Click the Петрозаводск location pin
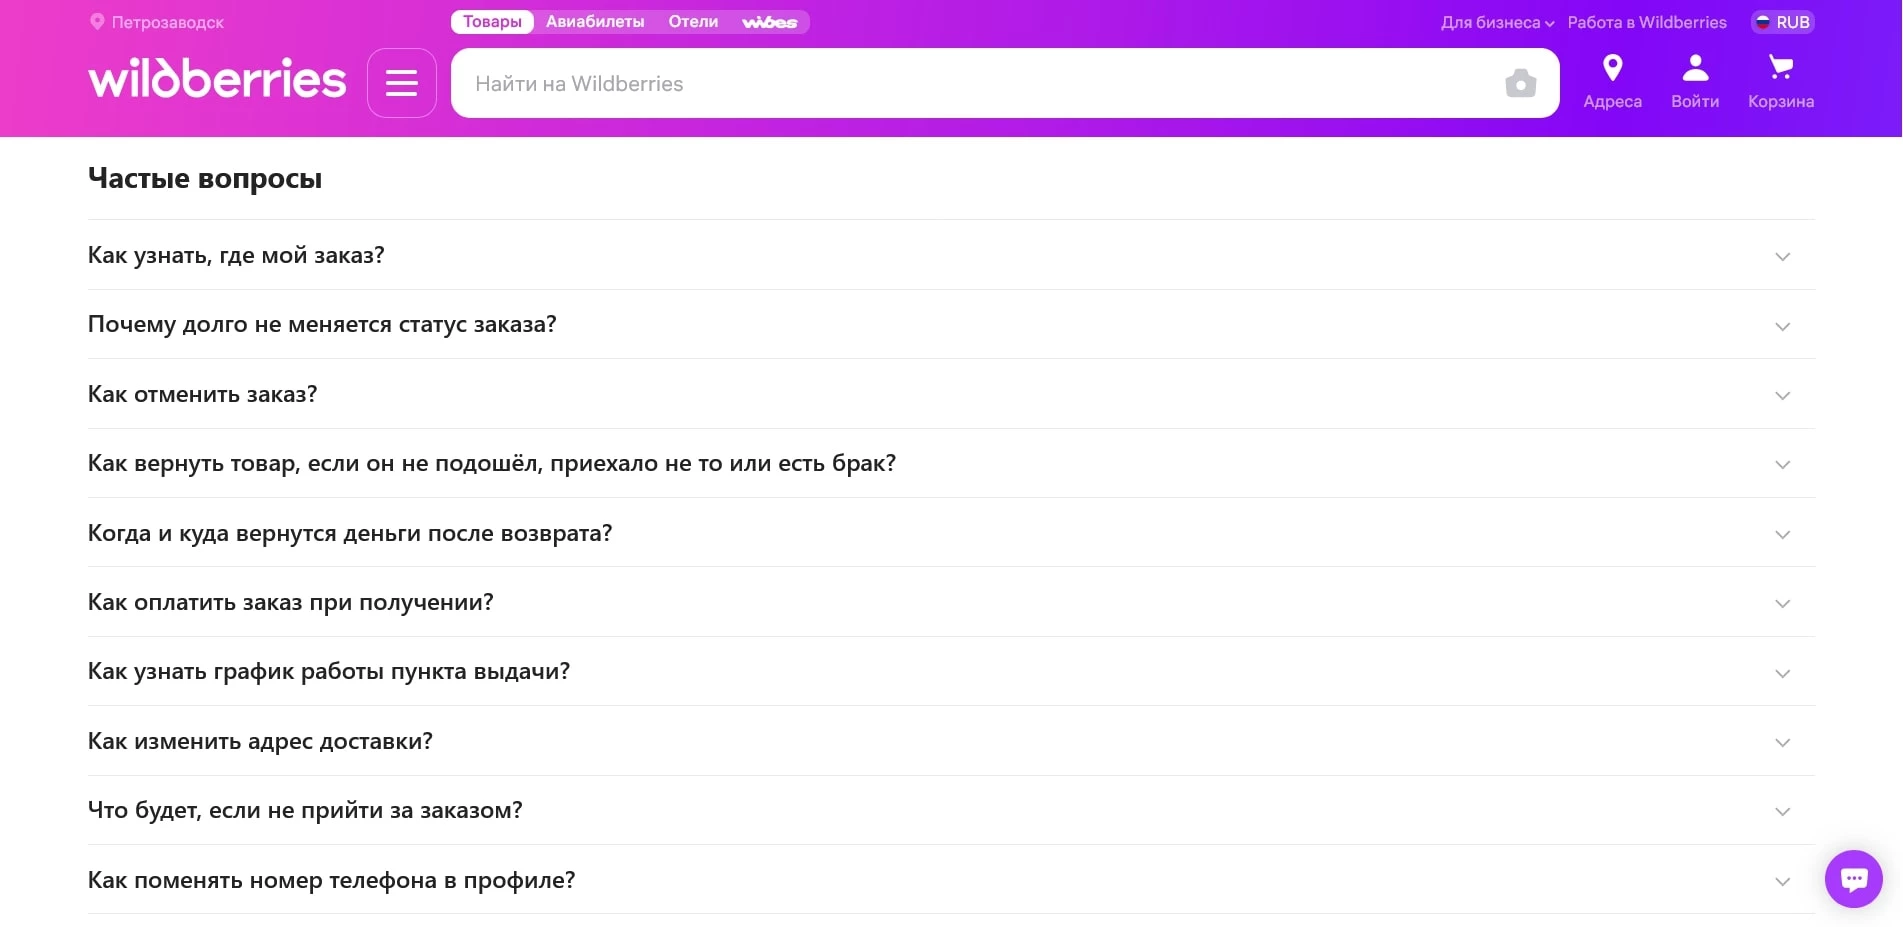The width and height of the screenshot is (1903, 927). (x=97, y=22)
